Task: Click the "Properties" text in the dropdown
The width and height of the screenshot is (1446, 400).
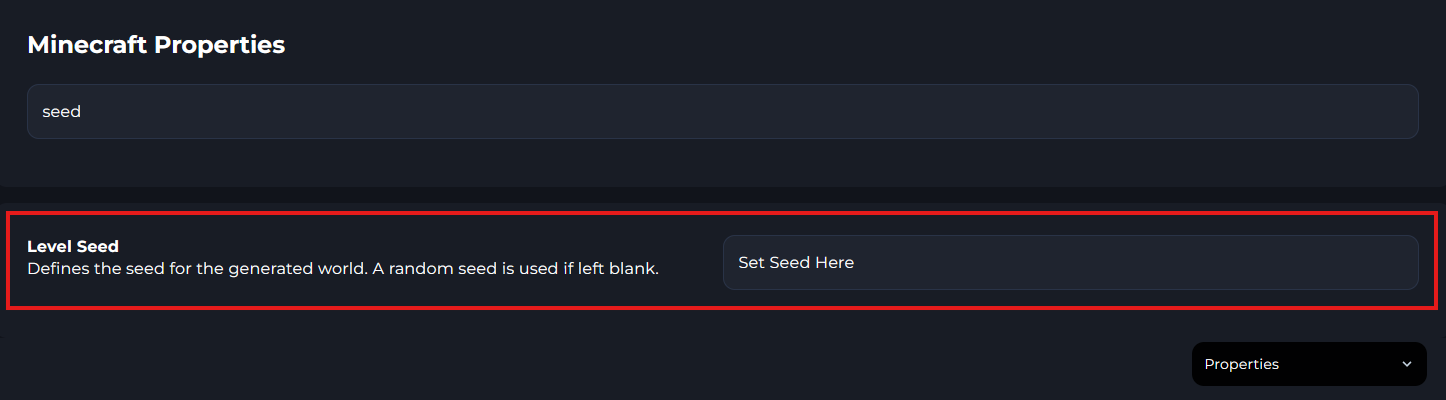Action: [x=1241, y=365]
